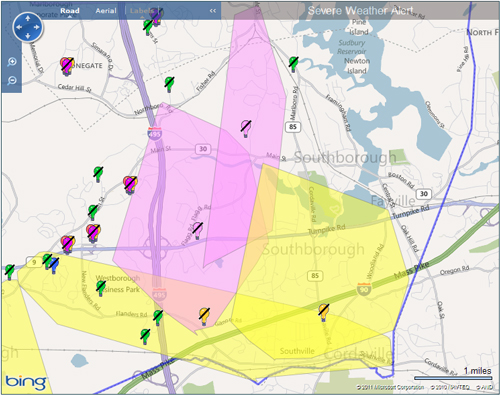The height and width of the screenshot is (395, 500).
Task: Zoom in with the plus magnifier
Action: 12,62
